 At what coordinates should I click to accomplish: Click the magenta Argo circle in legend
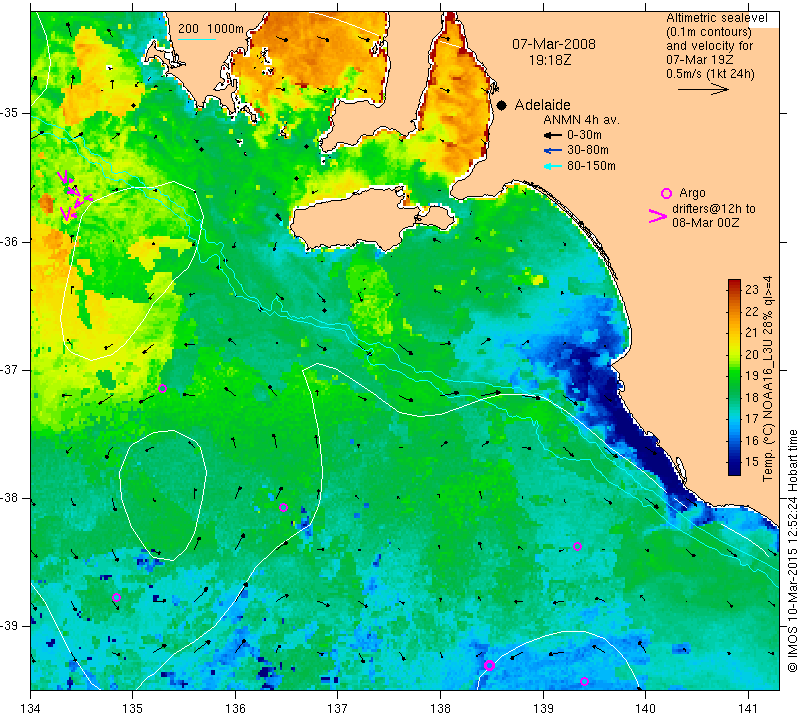[x=666, y=193]
